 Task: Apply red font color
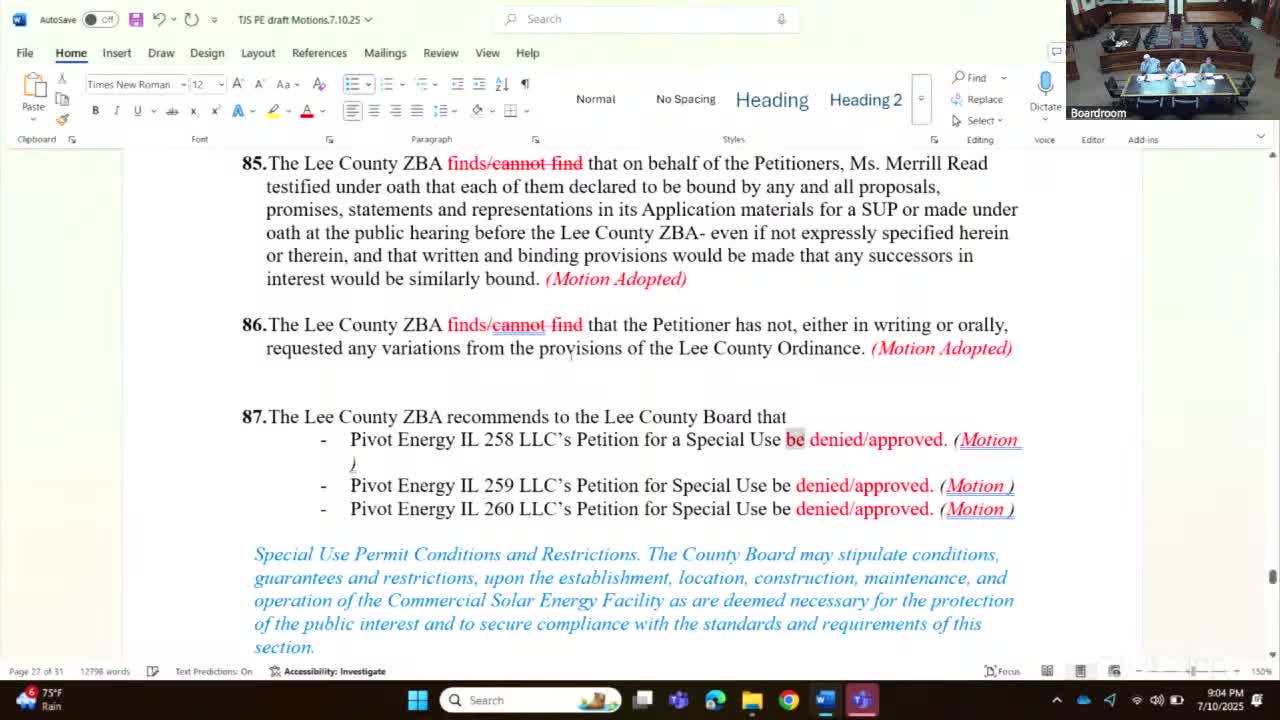pos(307,111)
